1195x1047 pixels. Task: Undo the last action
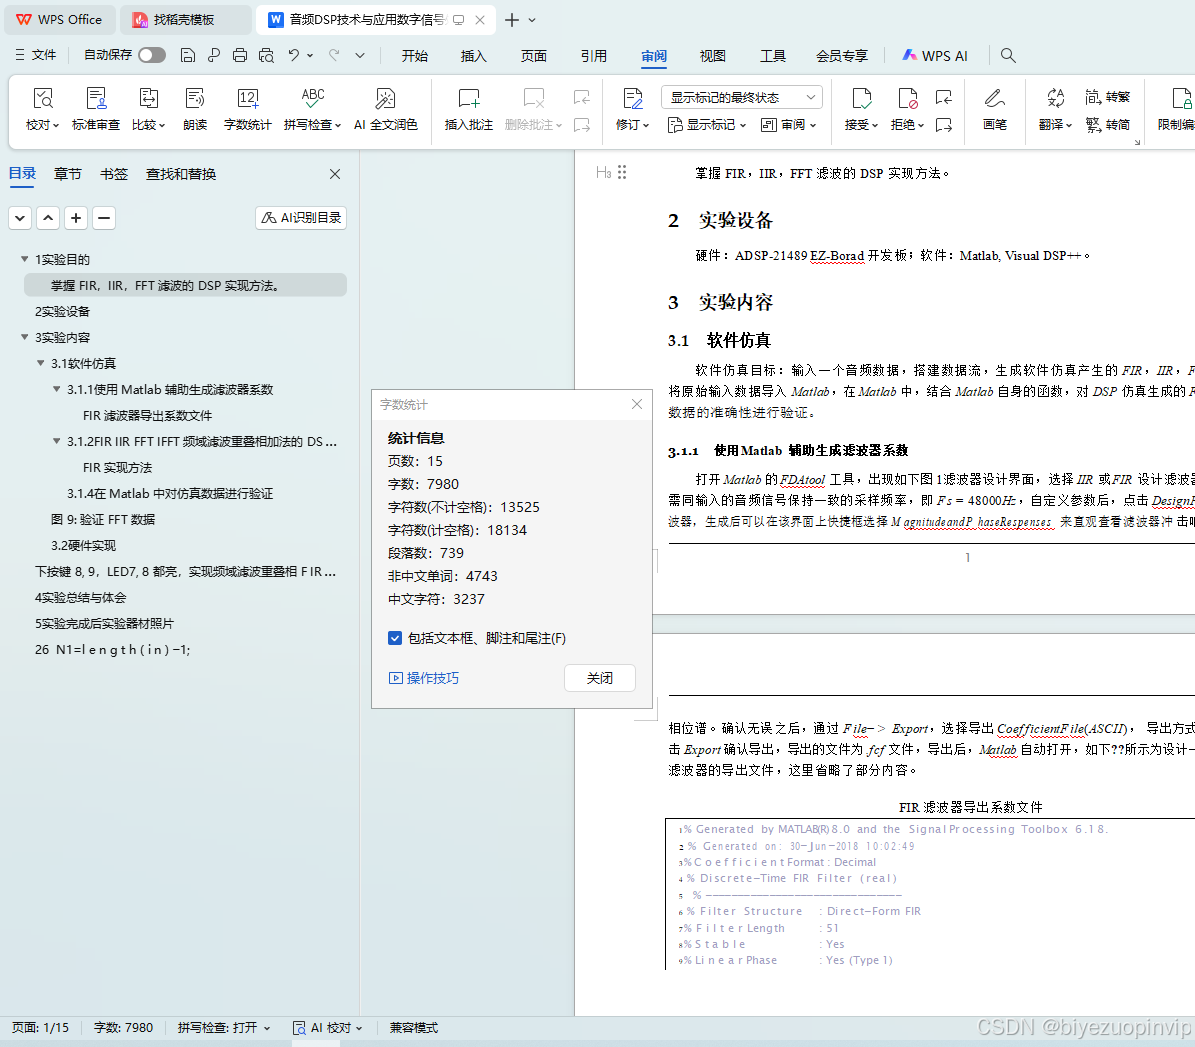click(x=293, y=55)
